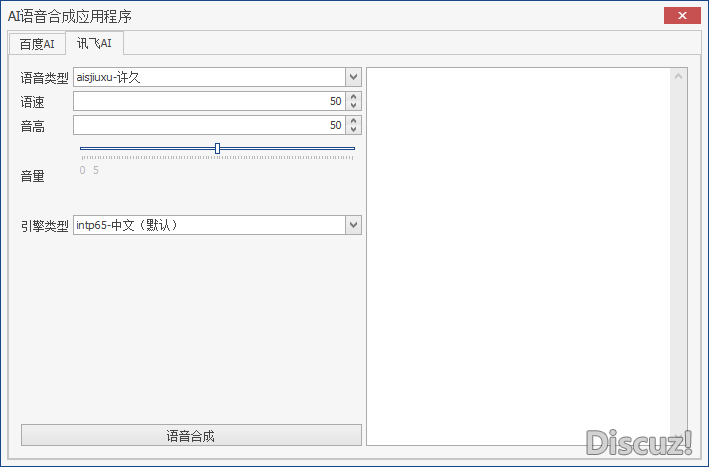Decrease 音高 value with down arrow
Screen dimensions: 709x467
tap(354, 129)
